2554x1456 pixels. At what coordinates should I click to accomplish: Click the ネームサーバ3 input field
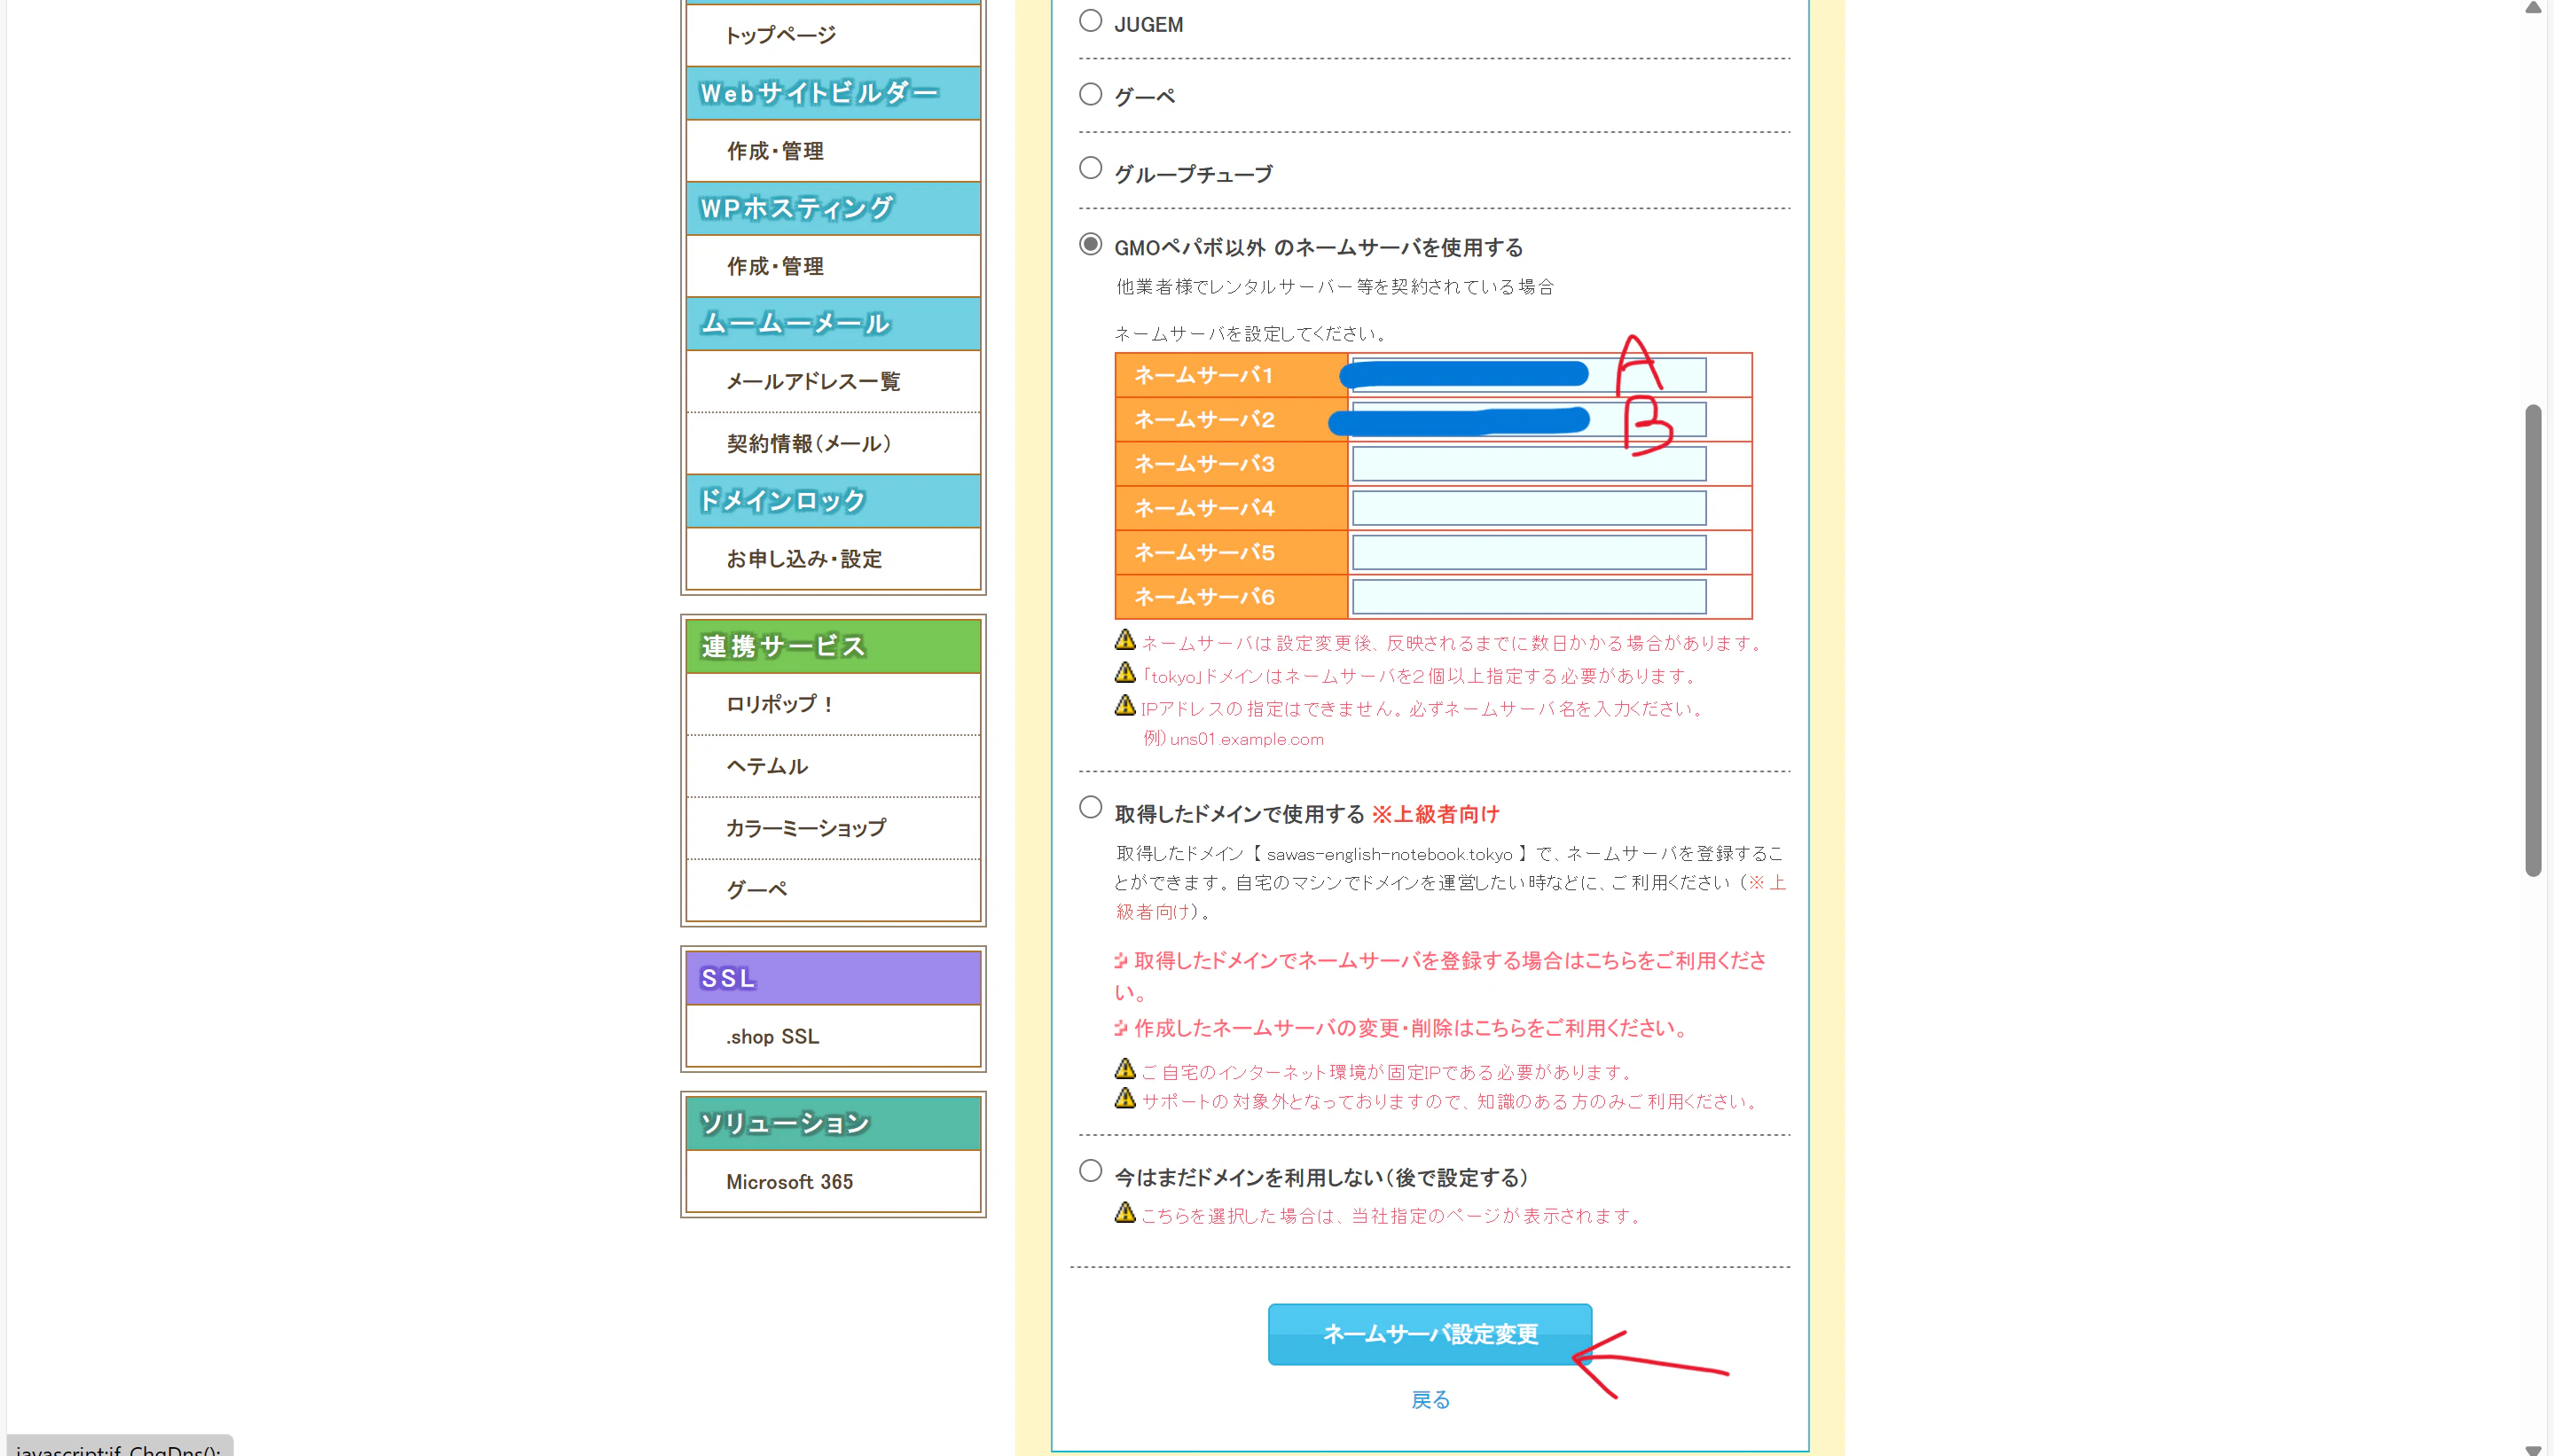[1529, 464]
